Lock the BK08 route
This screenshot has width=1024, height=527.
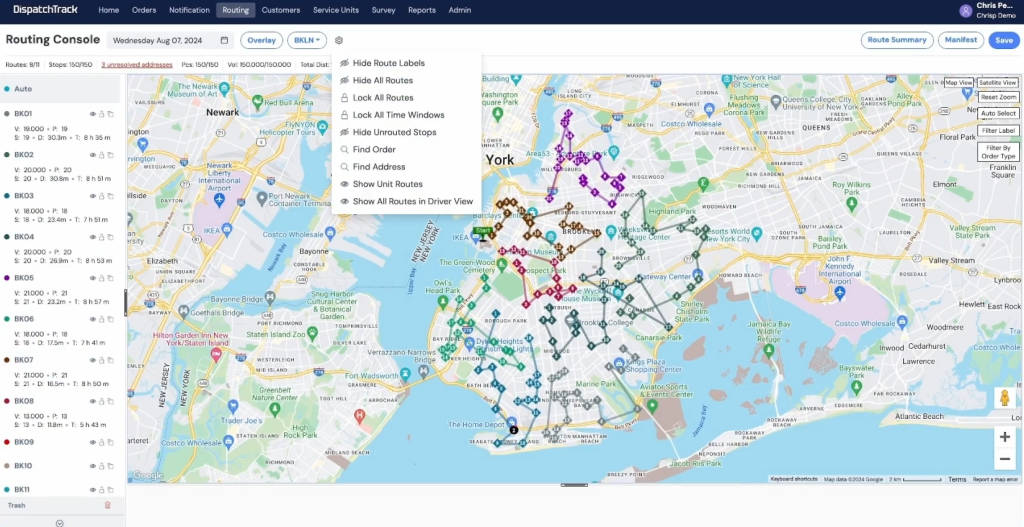click(101, 402)
